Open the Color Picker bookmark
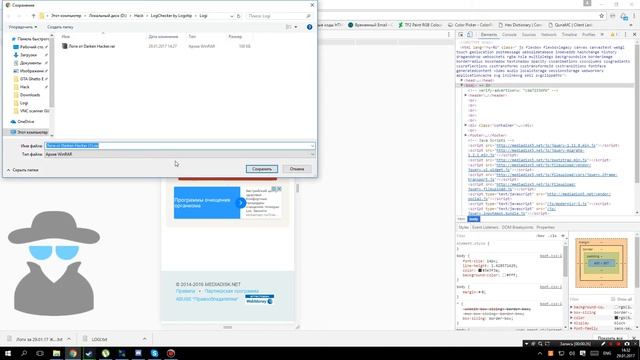This screenshot has height=360, width=640. tap(470, 25)
